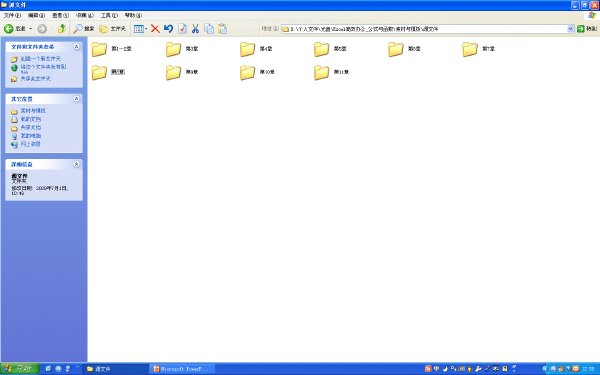Screen dimensions: 600x375
Task: Collapse the Details panel chevron
Action: [76, 164]
